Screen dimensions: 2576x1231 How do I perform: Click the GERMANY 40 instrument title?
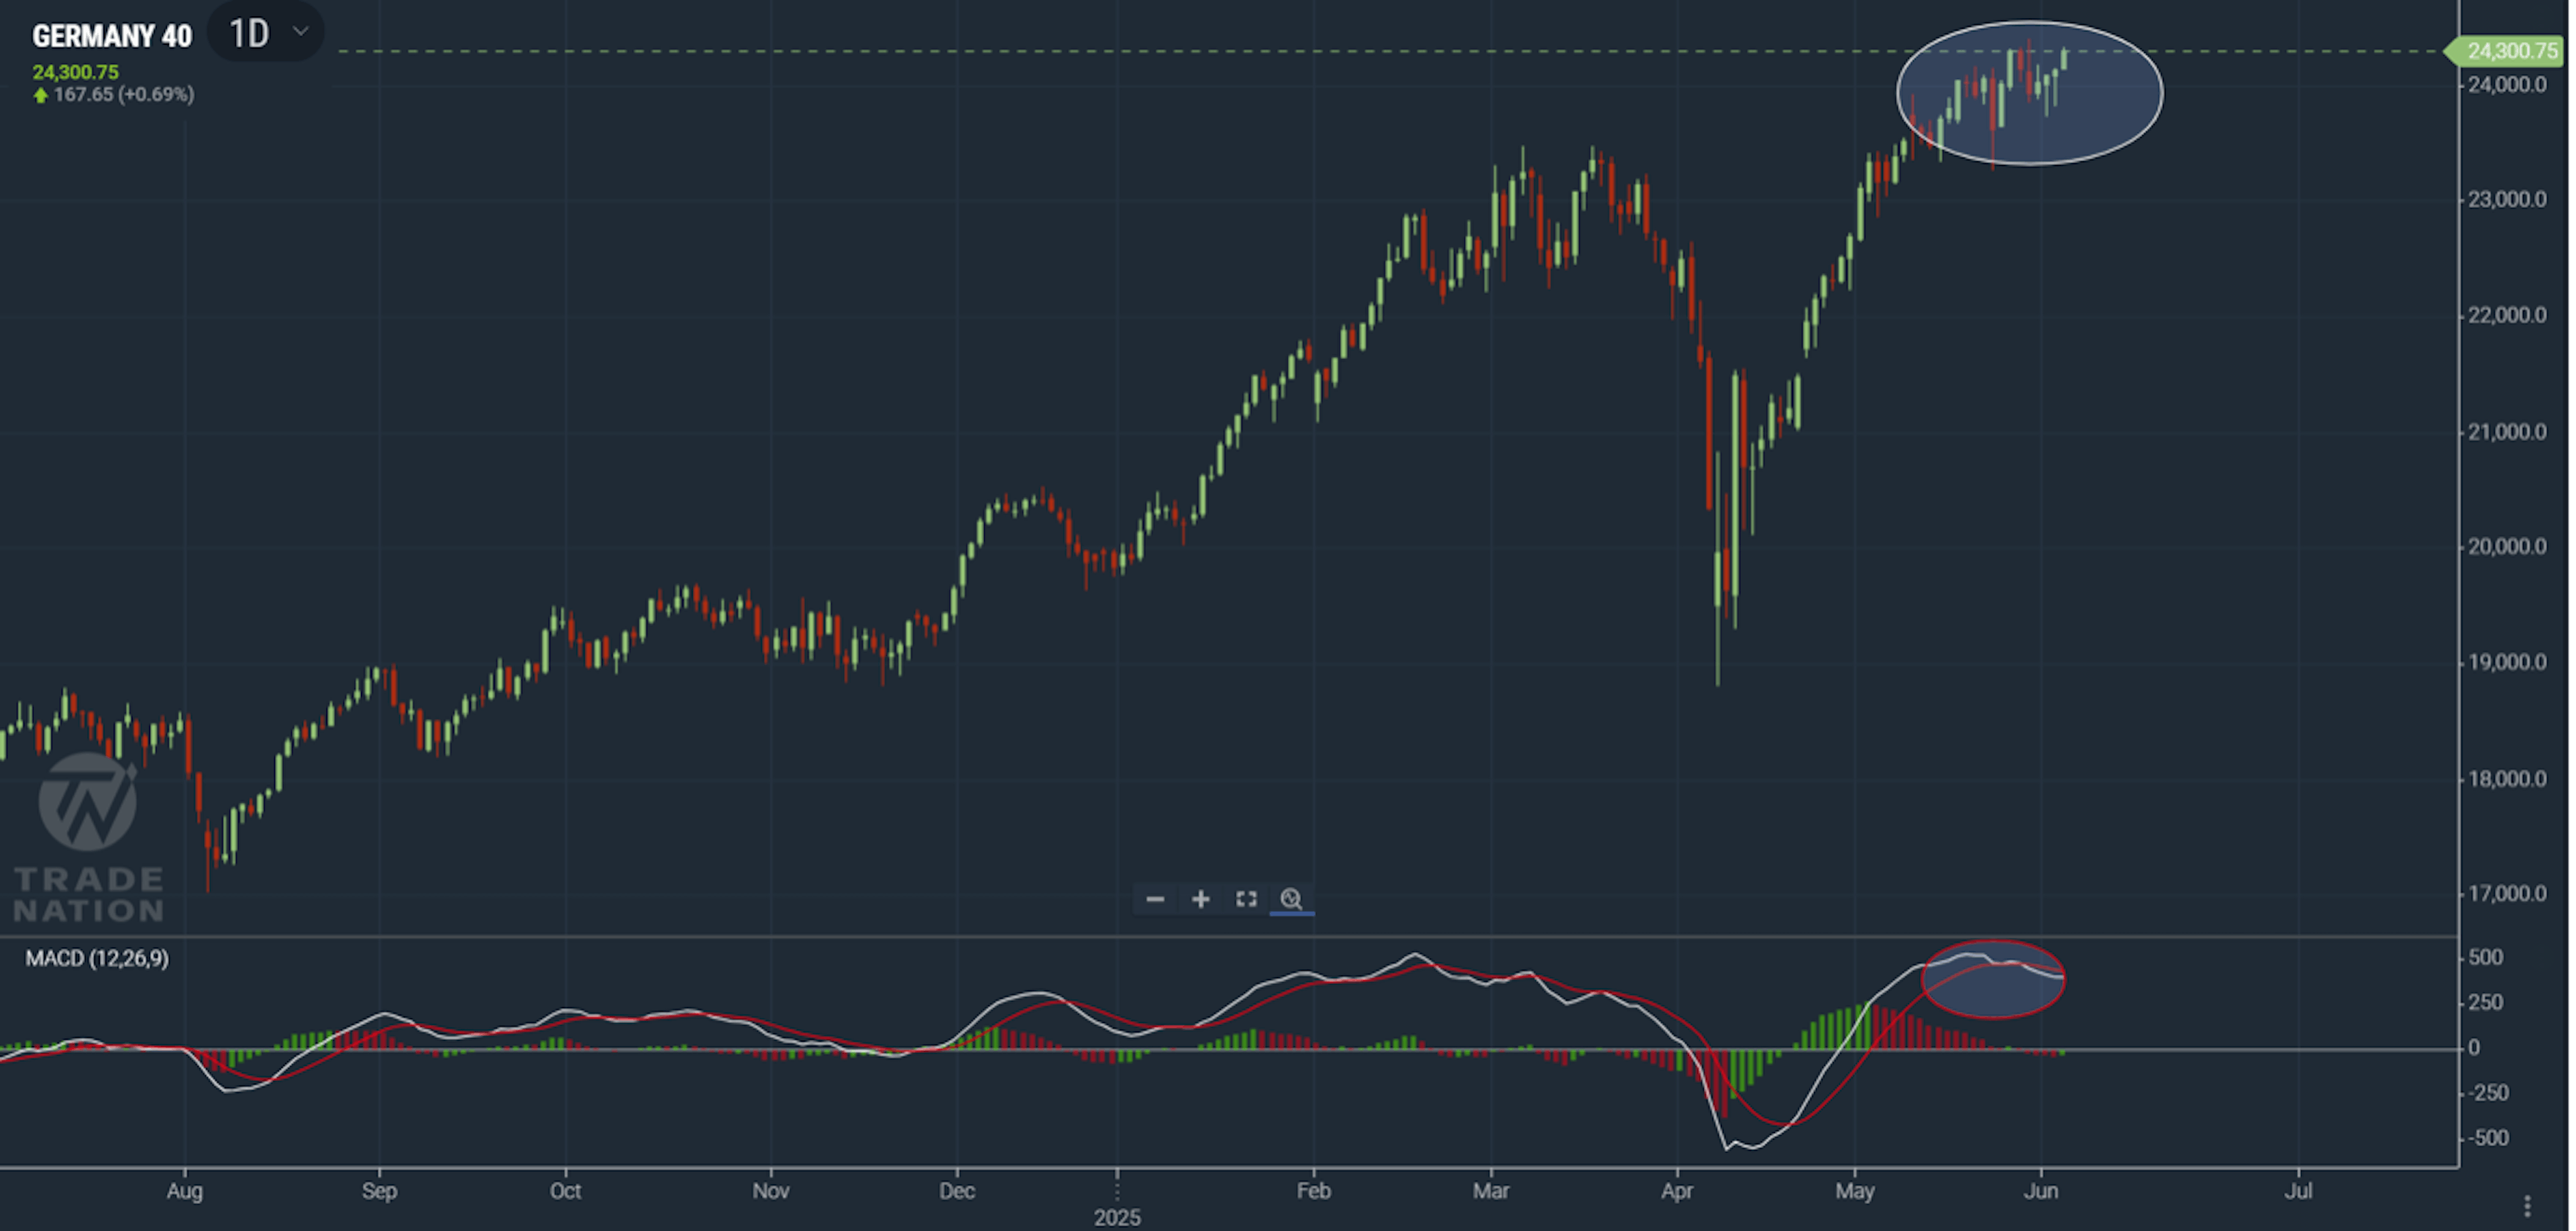click(112, 37)
